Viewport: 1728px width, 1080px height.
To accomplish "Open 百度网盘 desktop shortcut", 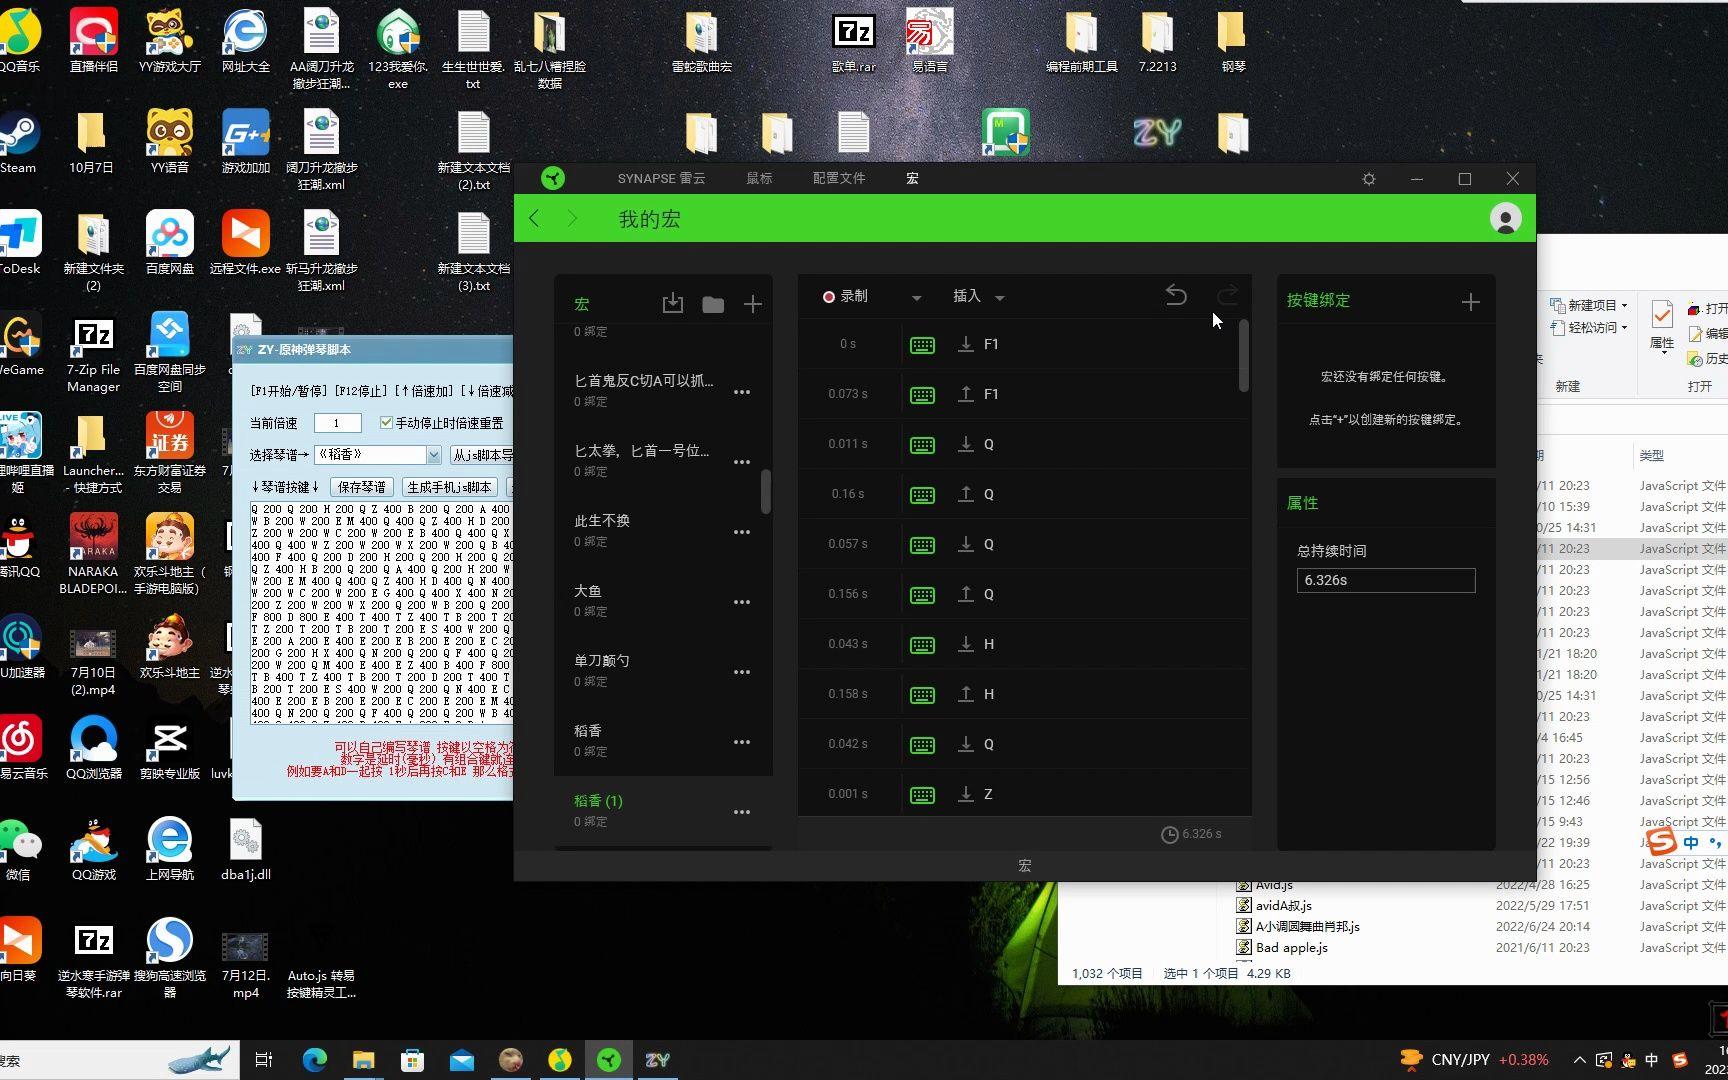I will [x=170, y=243].
